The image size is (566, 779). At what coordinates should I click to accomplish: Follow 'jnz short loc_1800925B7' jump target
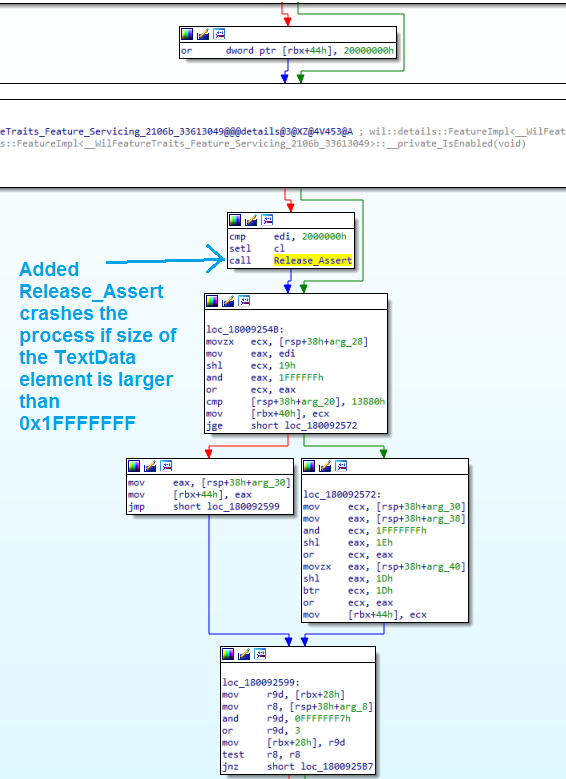(x=337, y=766)
